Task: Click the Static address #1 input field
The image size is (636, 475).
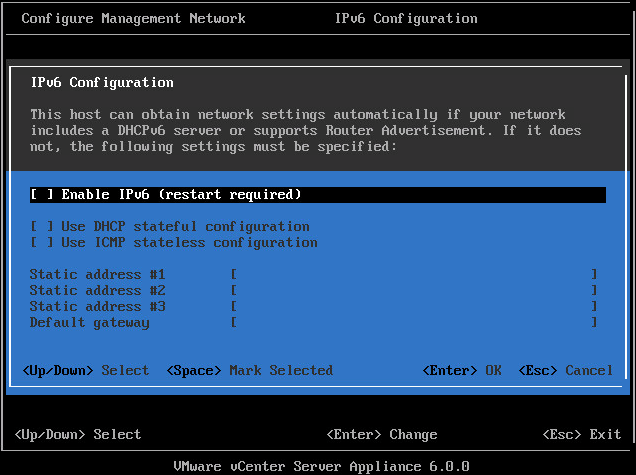Action: pyautogui.click(x=414, y=275)
